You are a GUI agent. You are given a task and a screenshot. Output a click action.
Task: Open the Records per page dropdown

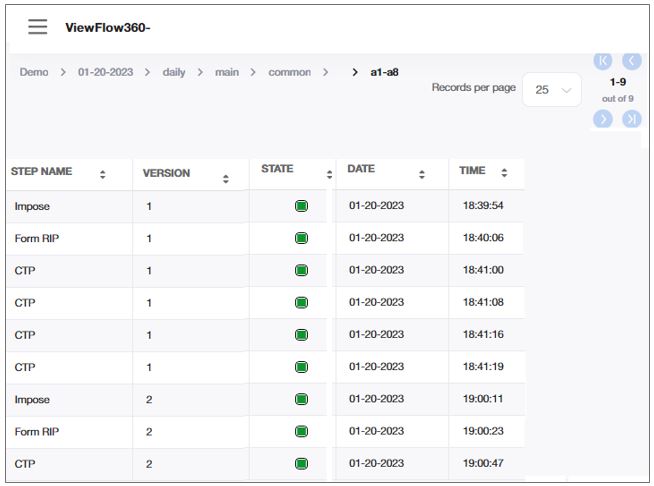click(x=553, y=89)
